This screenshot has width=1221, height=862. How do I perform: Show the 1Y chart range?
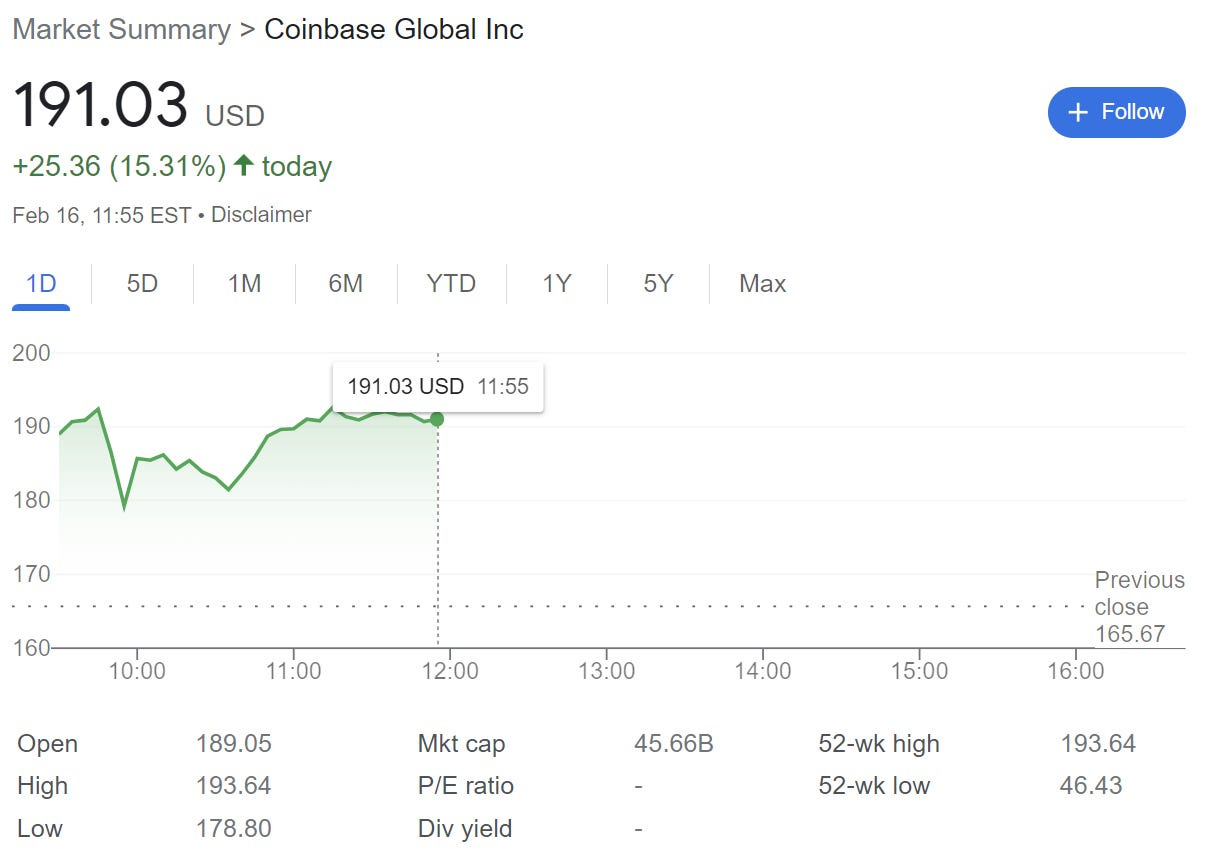pos(556,284)
